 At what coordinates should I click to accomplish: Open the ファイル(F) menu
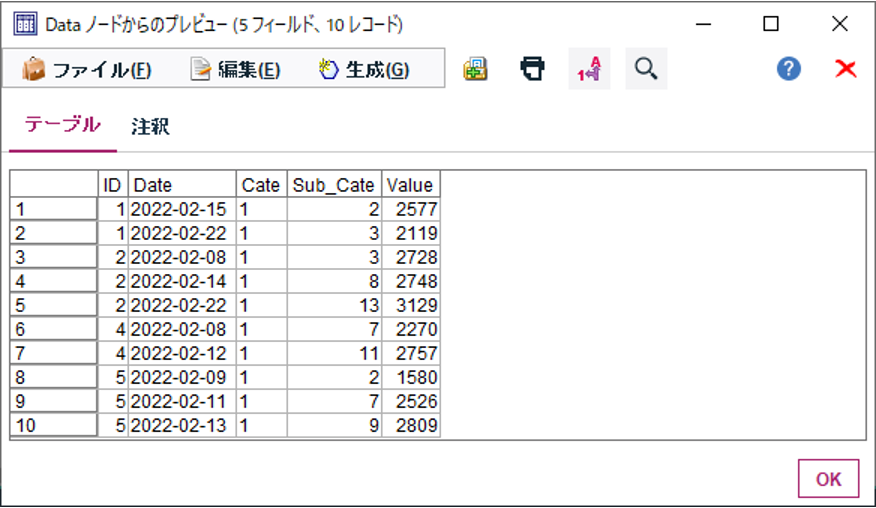87,69
